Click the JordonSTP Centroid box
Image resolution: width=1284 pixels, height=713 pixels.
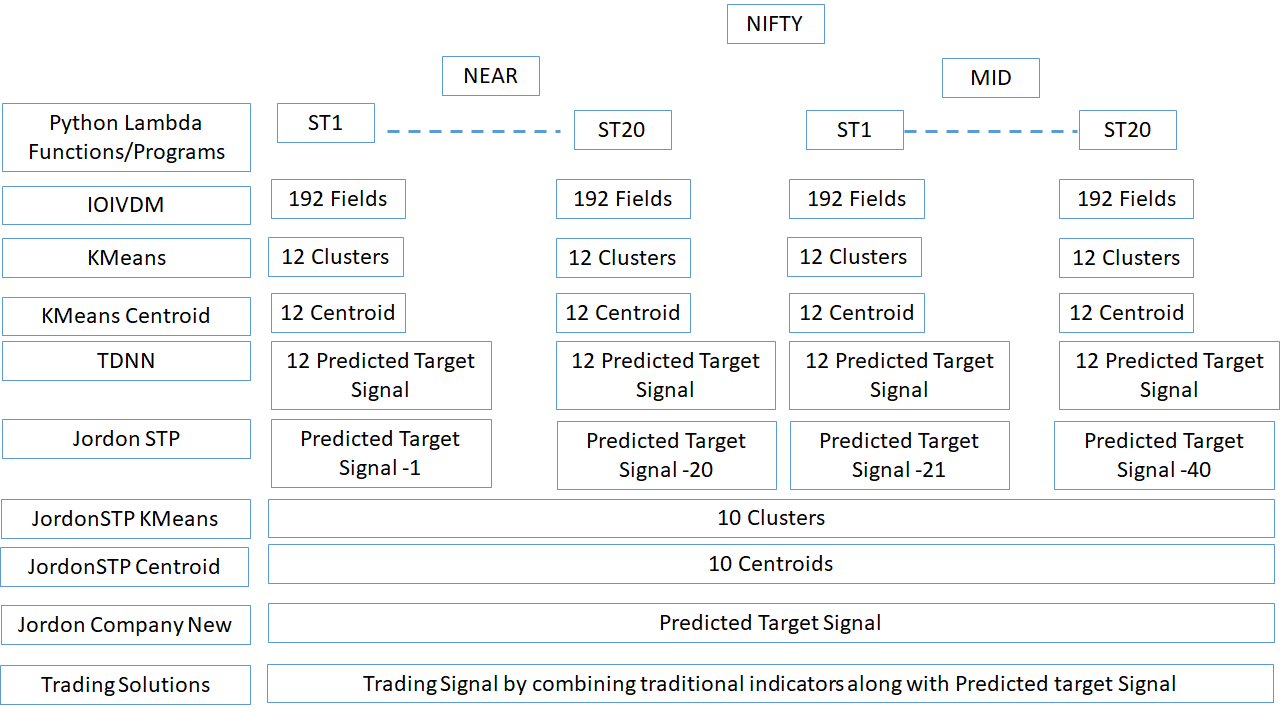(x=124, y=567)
